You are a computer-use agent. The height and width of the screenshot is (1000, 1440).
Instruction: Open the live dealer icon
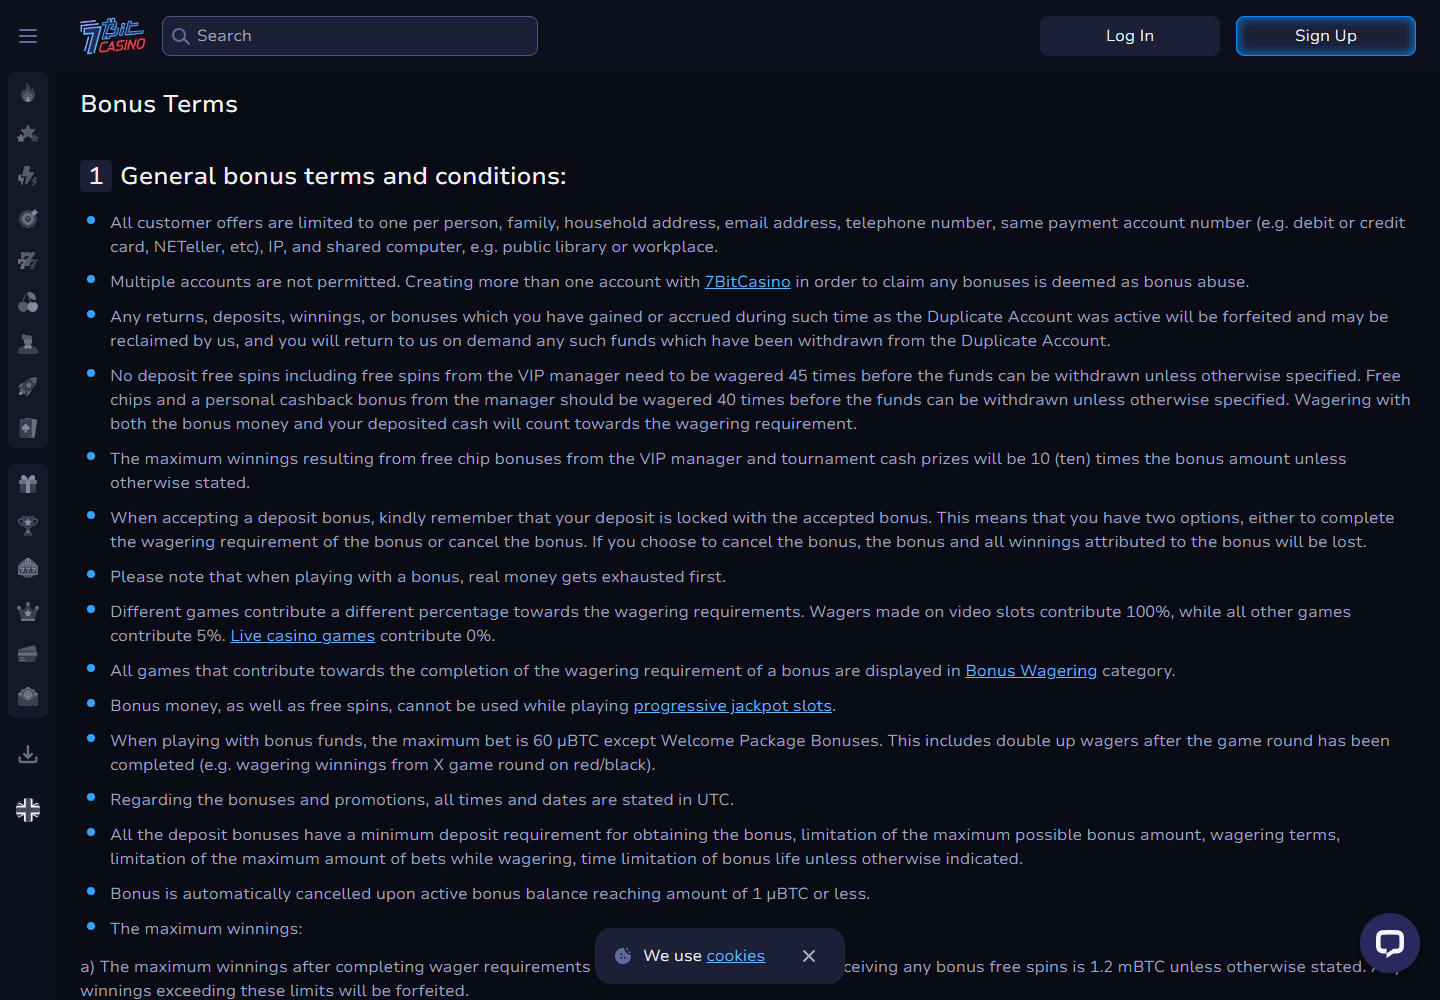(x=28, y=344)
